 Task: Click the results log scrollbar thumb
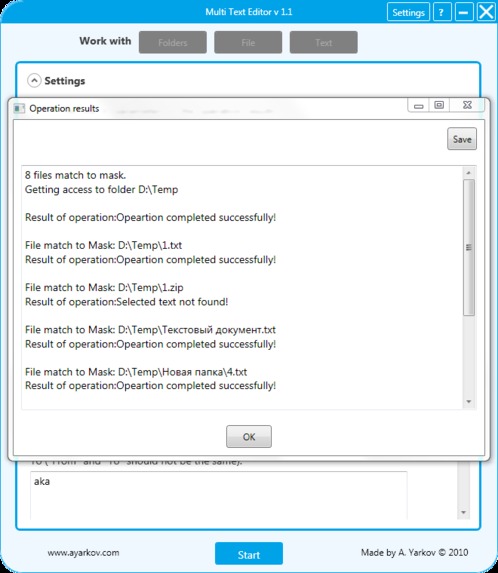(469, 247)
